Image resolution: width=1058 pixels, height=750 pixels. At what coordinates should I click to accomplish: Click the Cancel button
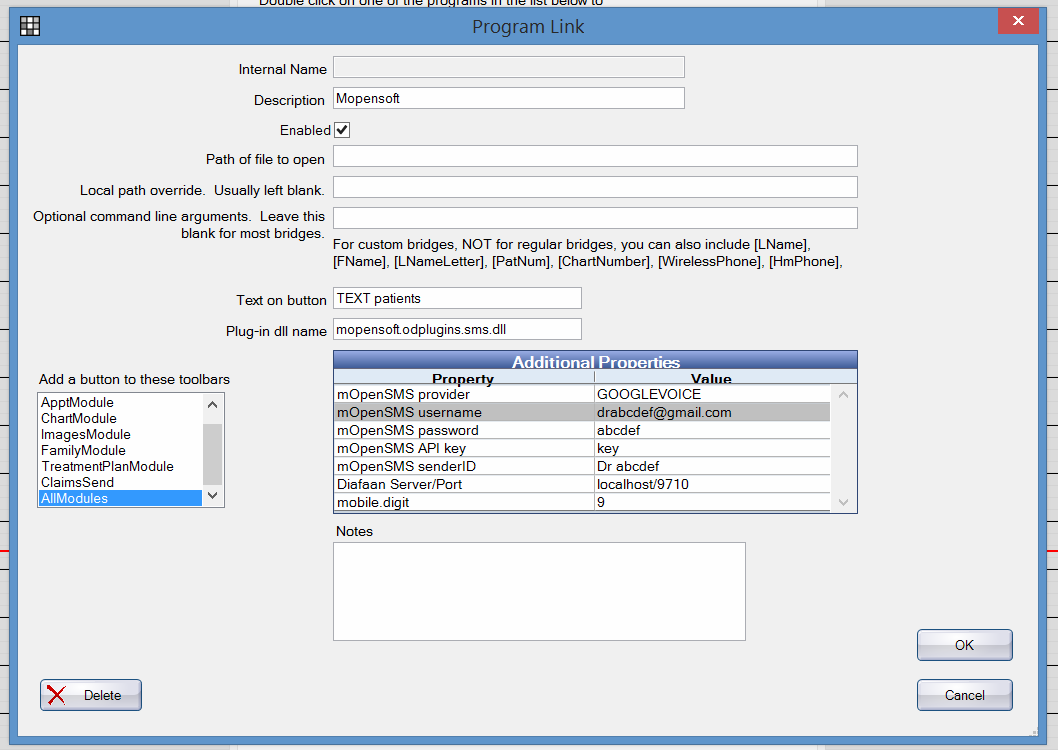tap(964, 695)
